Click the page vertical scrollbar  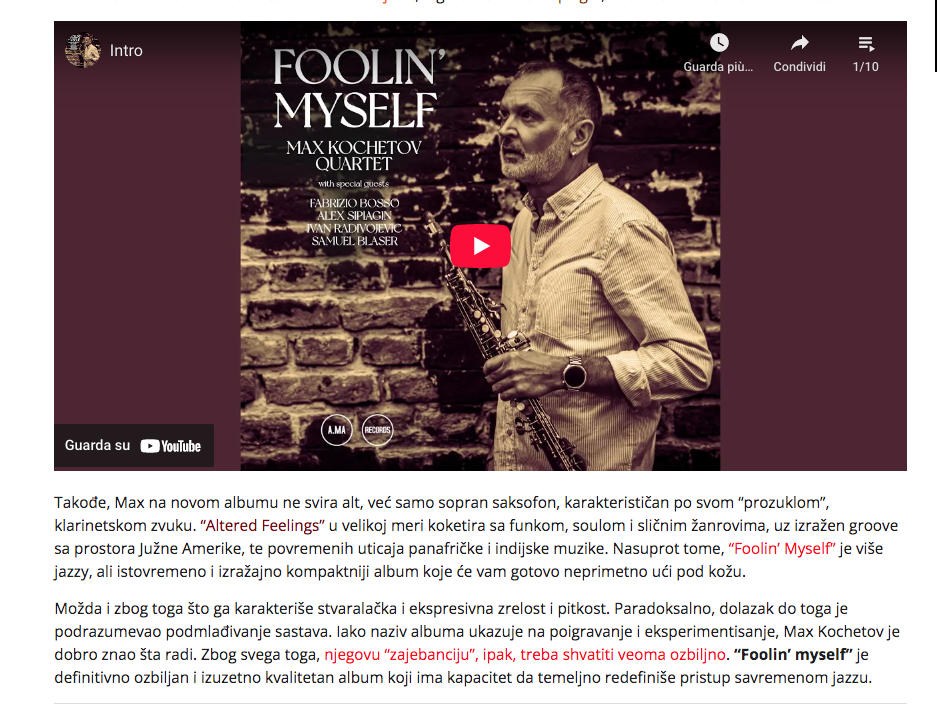click(x=936, y=36)
